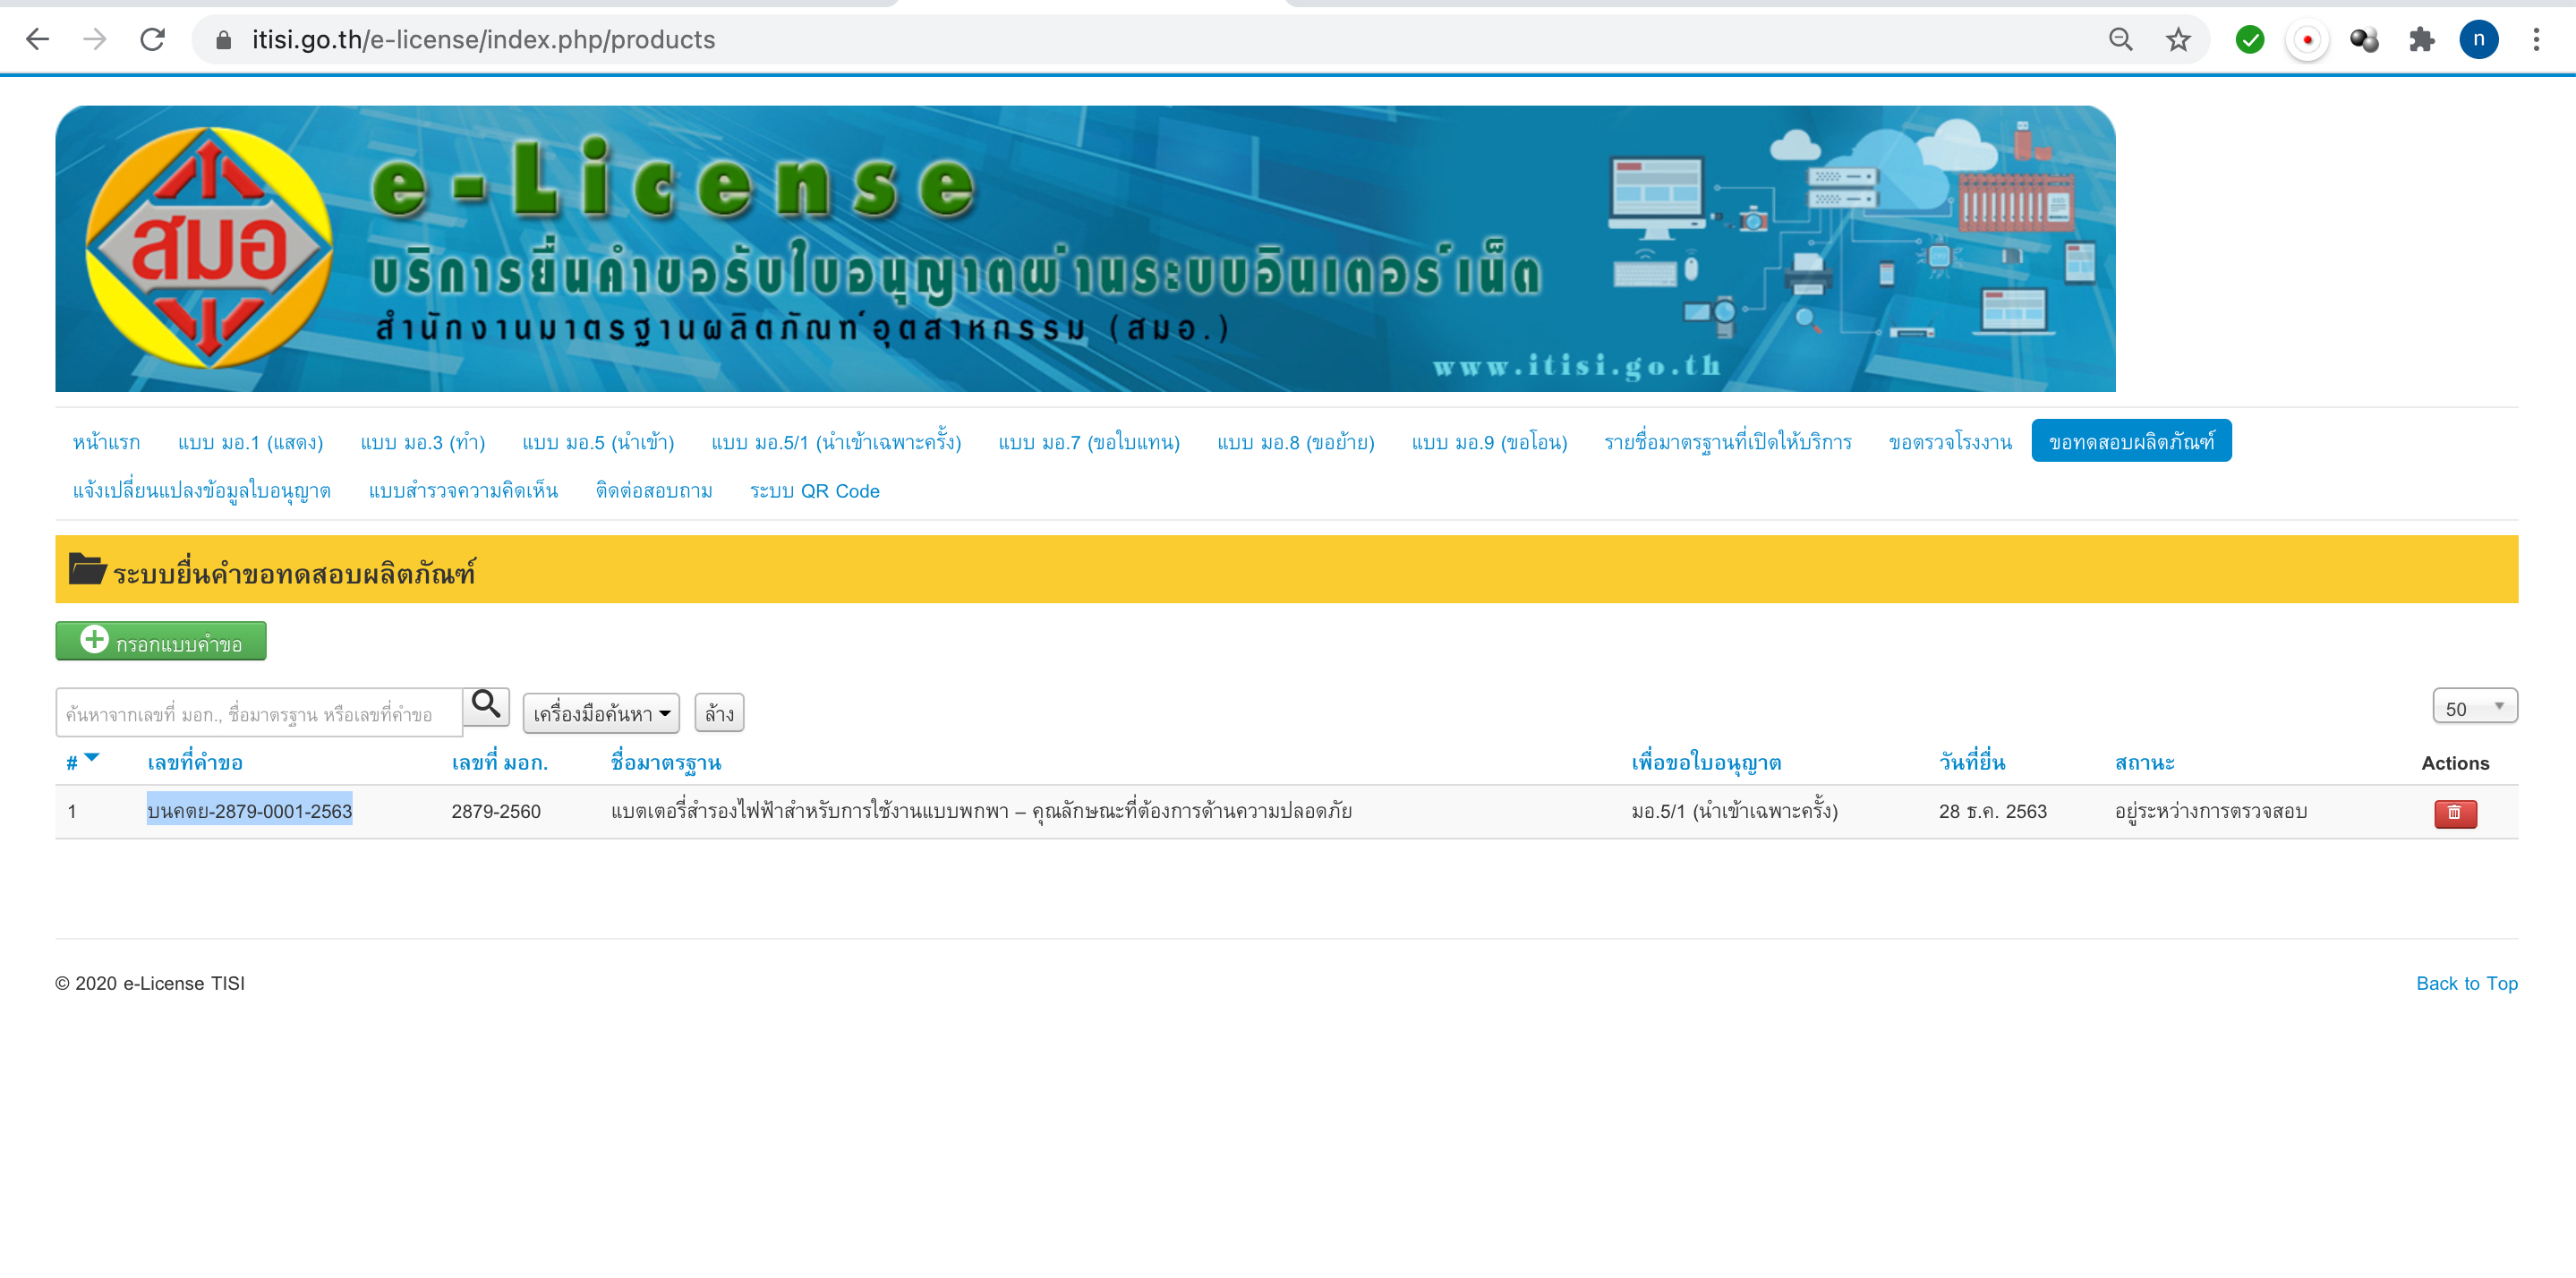Click the sort arrow beside # column
This screenshot has width=2576, height=1278.
pos(92,758)
